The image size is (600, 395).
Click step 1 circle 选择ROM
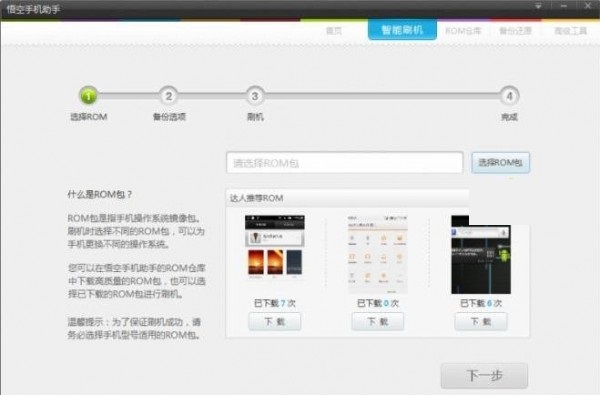click(x=88, y=96)
